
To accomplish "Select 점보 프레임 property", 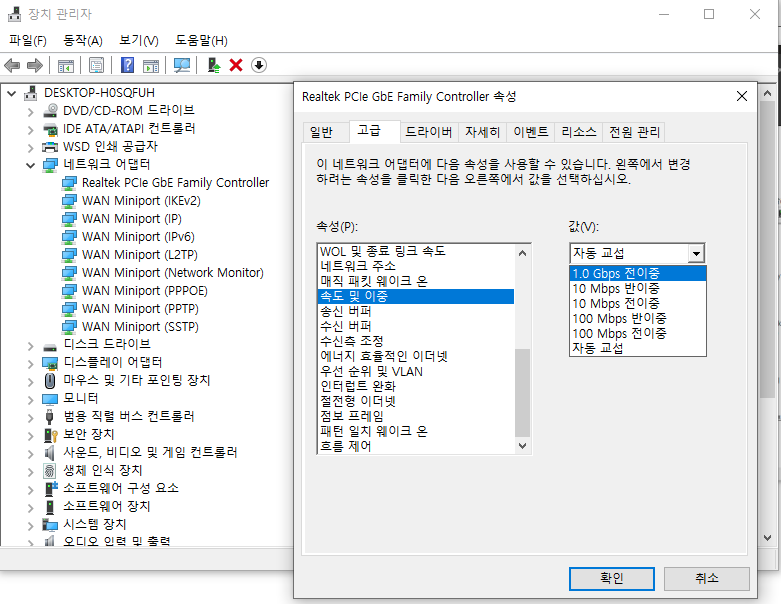I will point(416,416).
